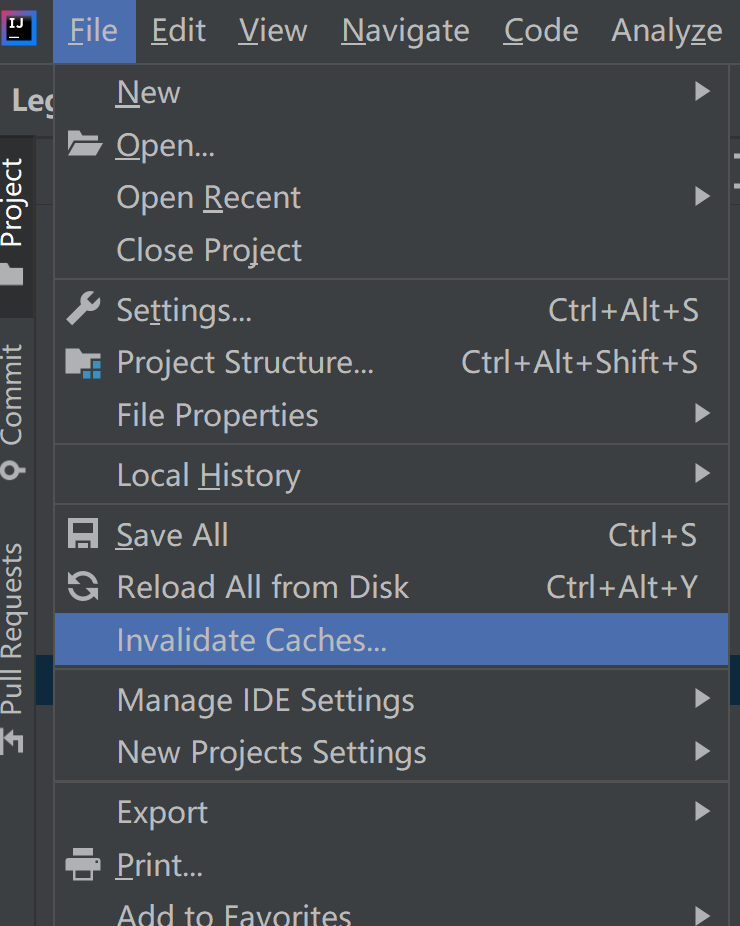Click the Reload All from Disk icon
Image resolution: width=740 pixels, height=926 pixels.
[x=84, y=587]
